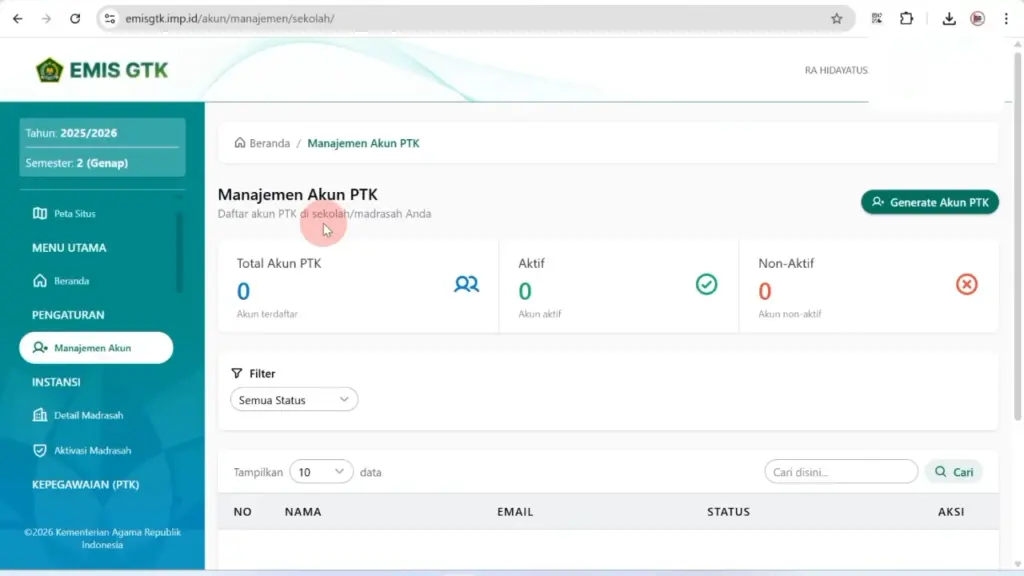The image size is (1024, 576).
Task: Click the Peta Situs map icon
Action: point(40,213)
